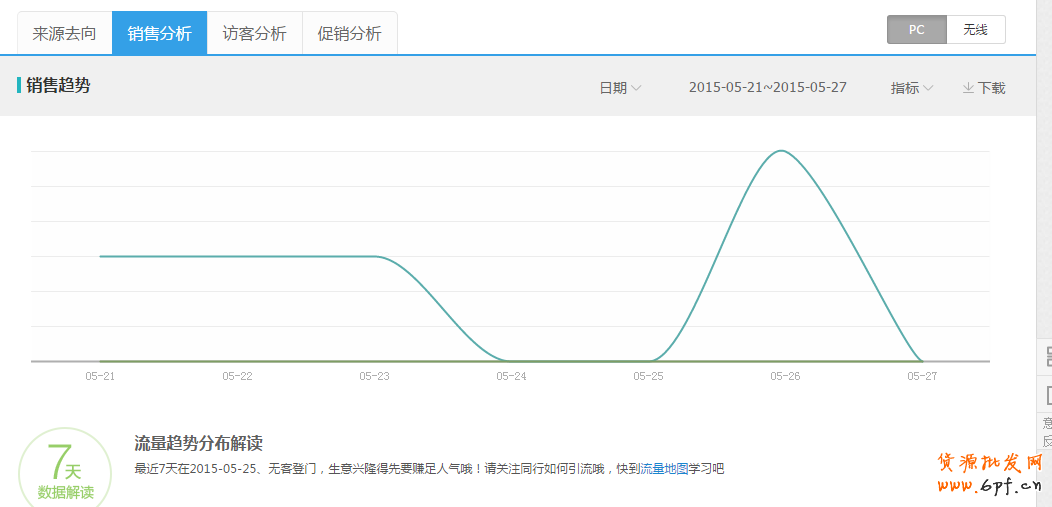Select the 销售分析 tab
The width and height of the screenshot is (1052, 507).
click(x=159, y=34)
